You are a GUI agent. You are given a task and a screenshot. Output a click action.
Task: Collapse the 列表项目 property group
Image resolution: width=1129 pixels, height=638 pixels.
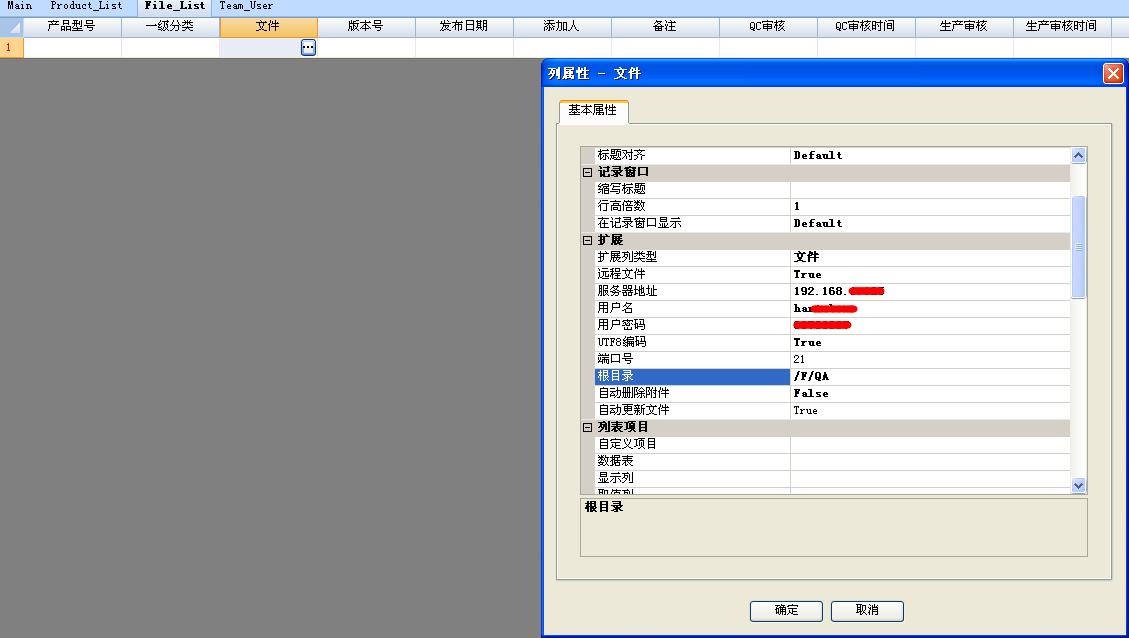tap(588, 428)
